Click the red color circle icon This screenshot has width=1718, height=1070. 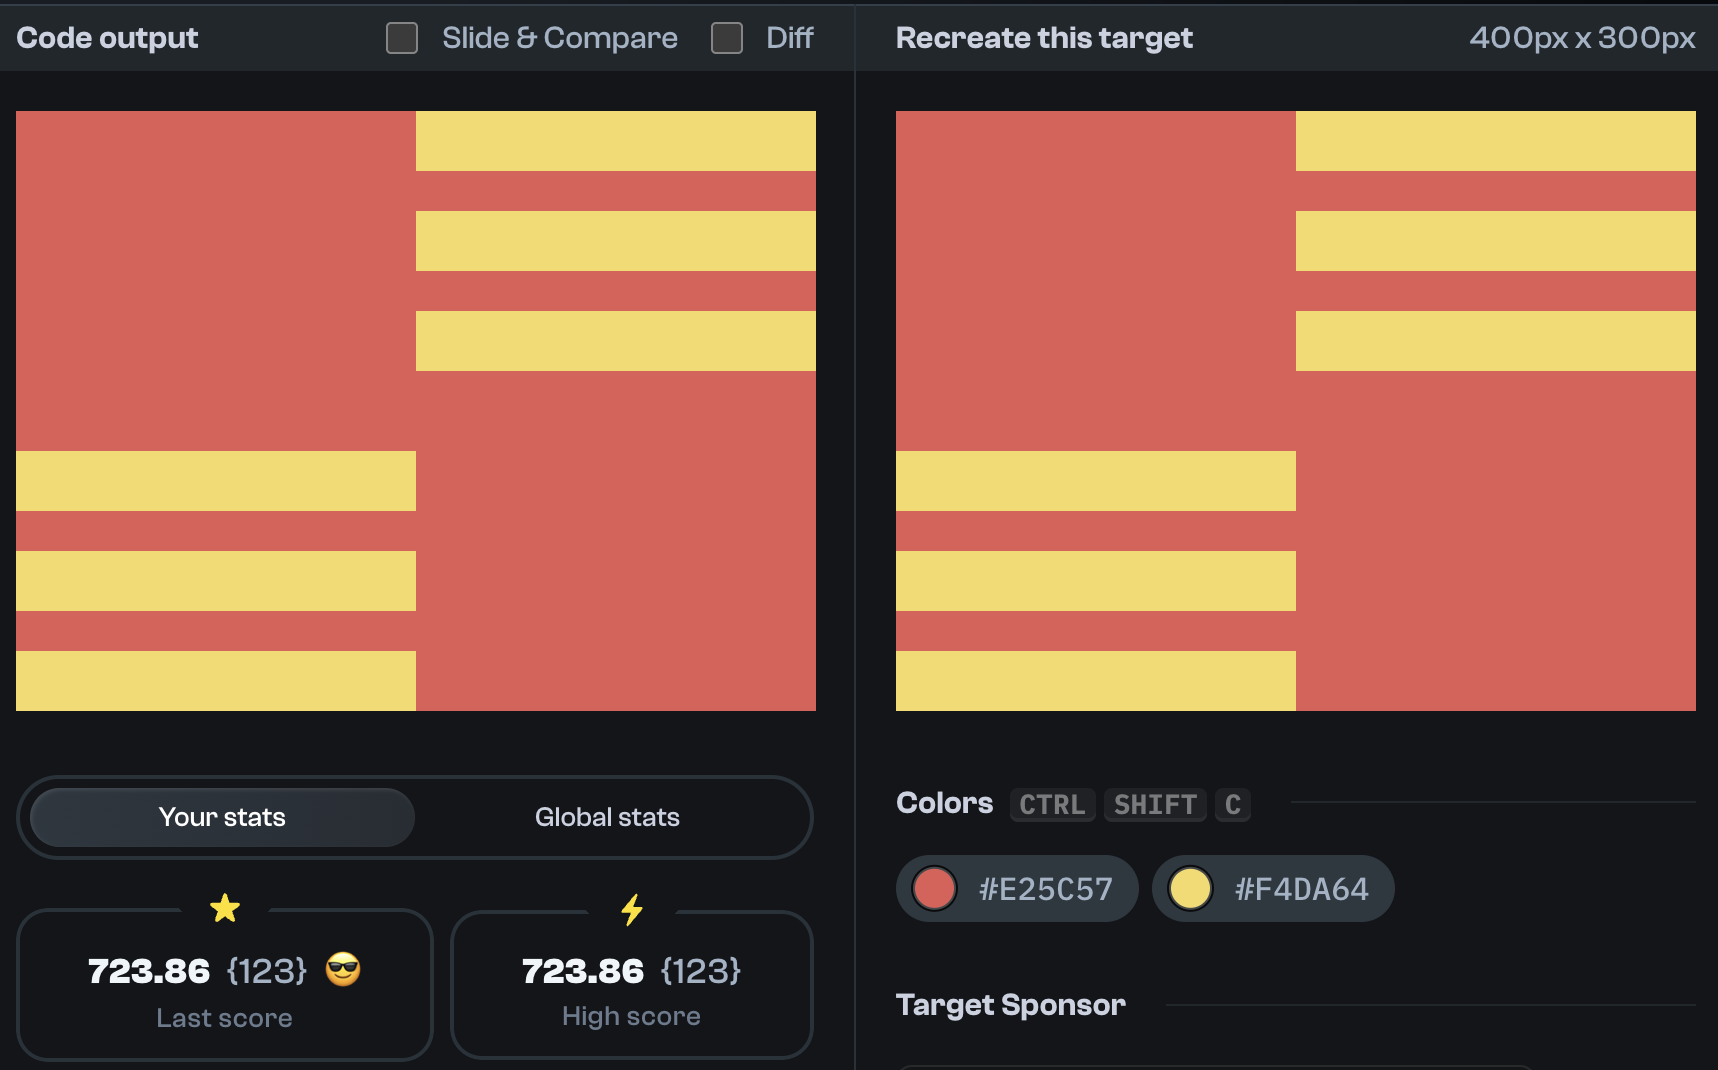pos(934,887)
